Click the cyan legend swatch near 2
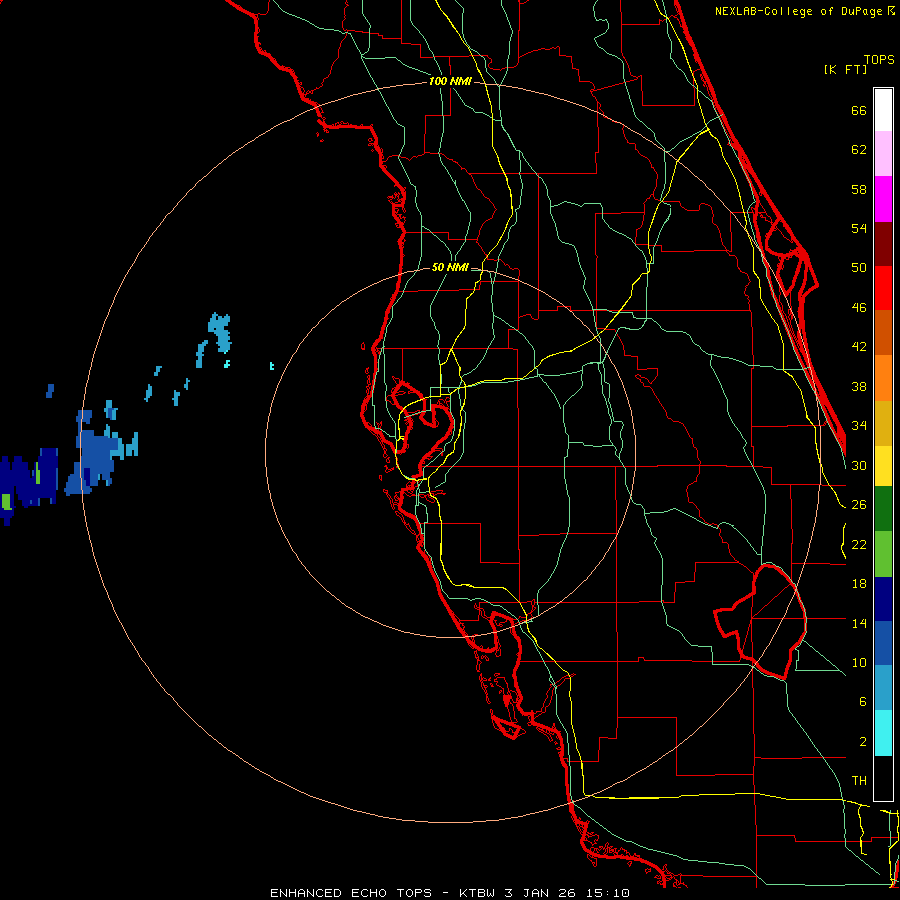The image size is (900, 900). [x=883, y=733]
